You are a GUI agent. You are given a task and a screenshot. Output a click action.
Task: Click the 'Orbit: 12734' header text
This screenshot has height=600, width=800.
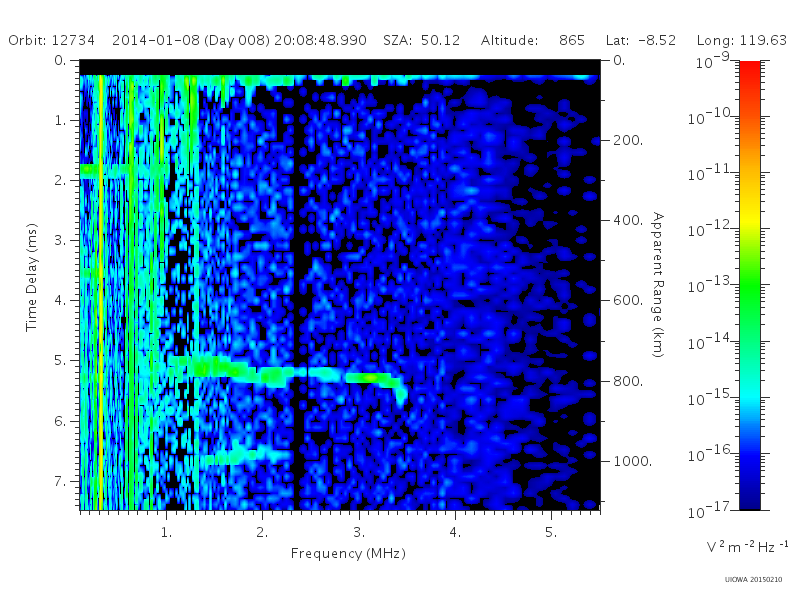point(52,40)
